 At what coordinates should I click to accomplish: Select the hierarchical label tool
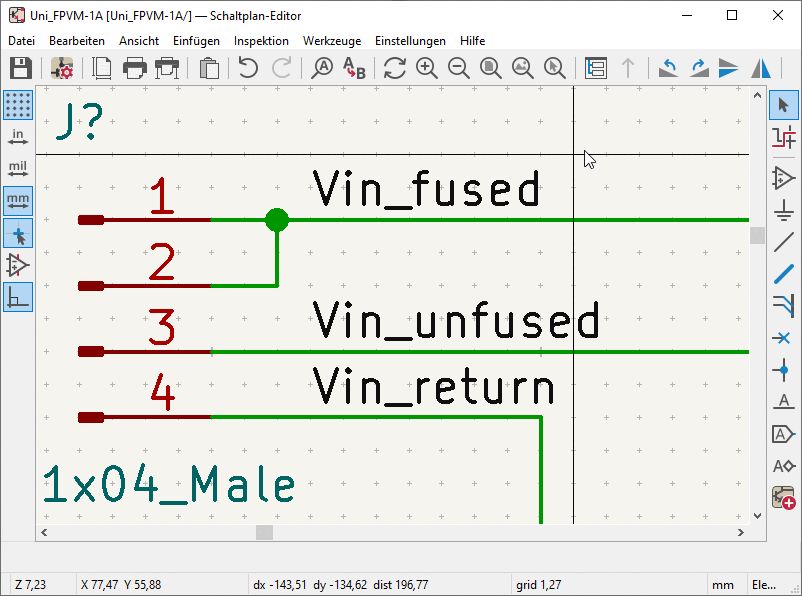click(784, 466)
